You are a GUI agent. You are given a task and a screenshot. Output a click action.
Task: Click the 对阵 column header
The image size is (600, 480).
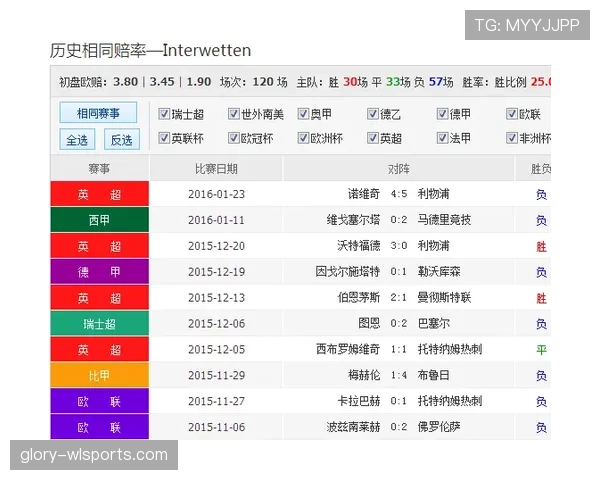(399, 168)
